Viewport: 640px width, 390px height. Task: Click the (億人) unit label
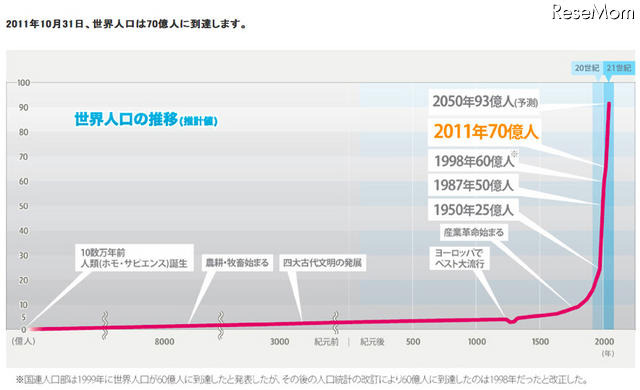[x=23, y=341]
